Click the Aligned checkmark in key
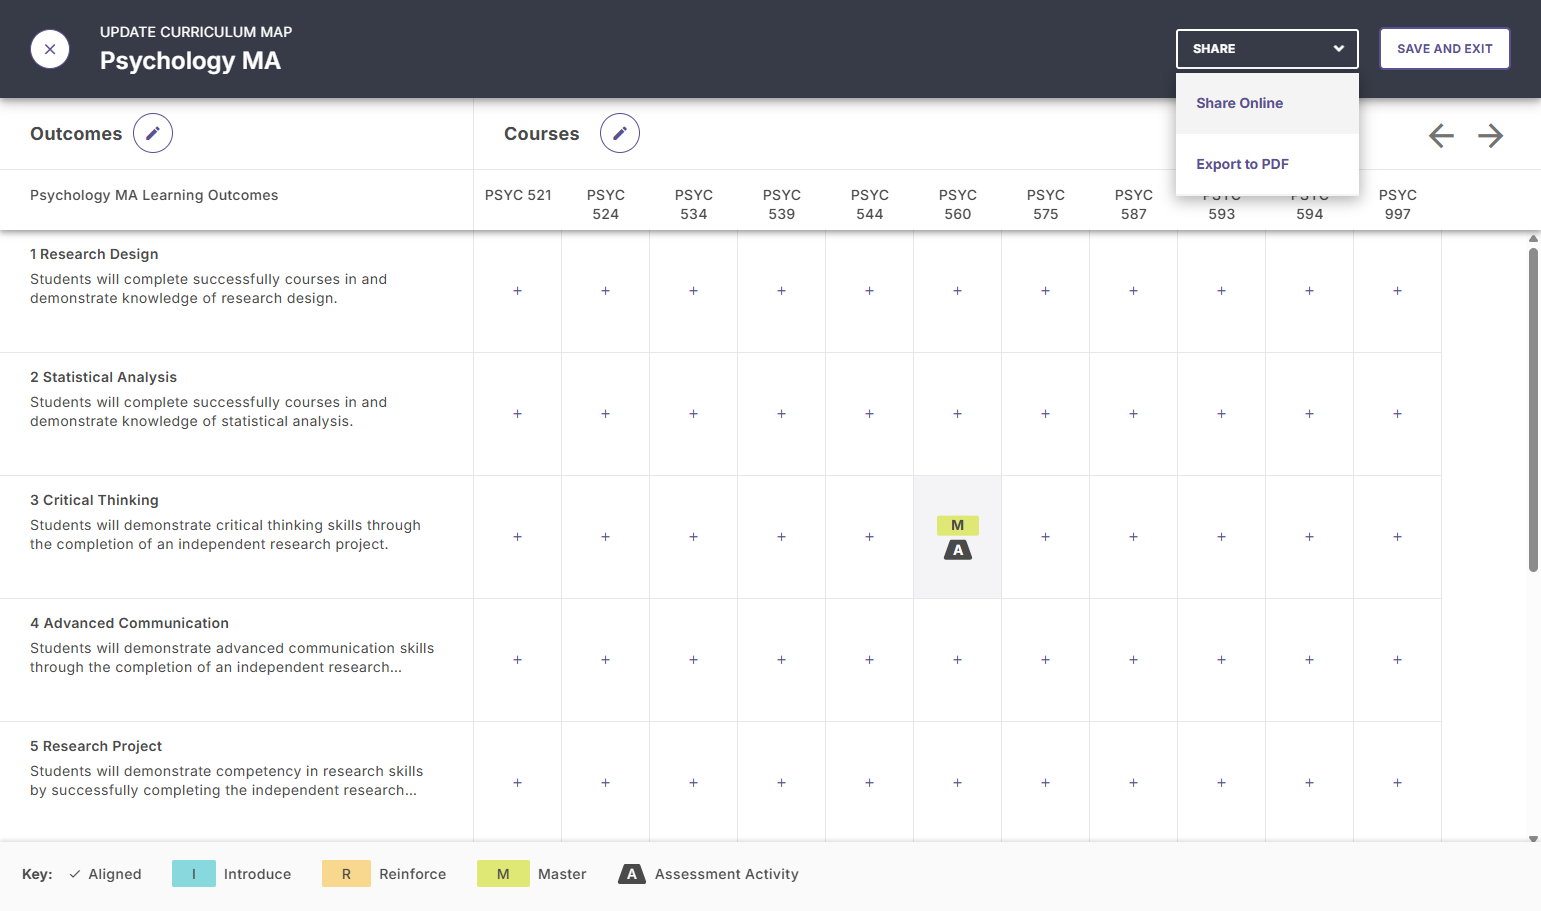The height and width of the screenshot is (911, 1541). point(75,874)
